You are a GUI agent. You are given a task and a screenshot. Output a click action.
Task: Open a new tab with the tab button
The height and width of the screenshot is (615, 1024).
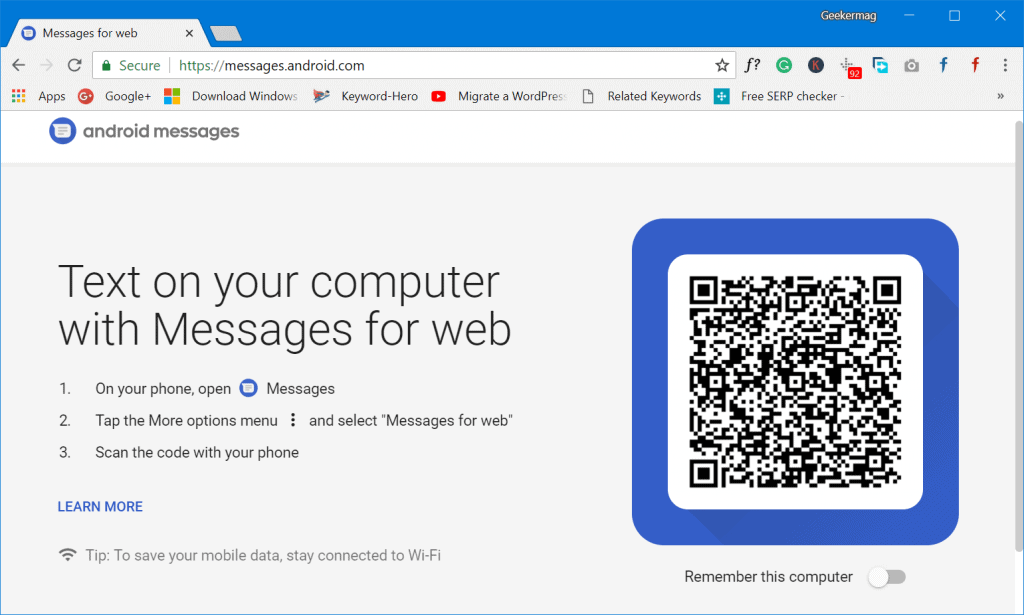[226, 33]
